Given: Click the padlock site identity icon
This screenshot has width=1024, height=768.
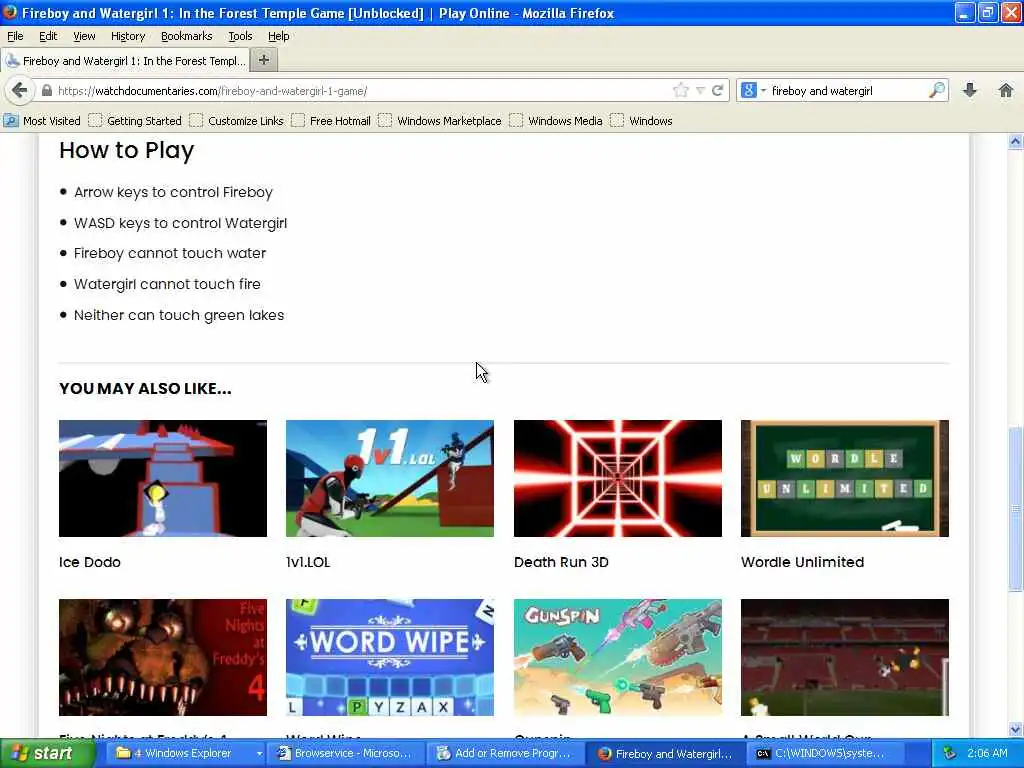Looking at the screenshot, I should pyautogui.click(x=47, y=91).
